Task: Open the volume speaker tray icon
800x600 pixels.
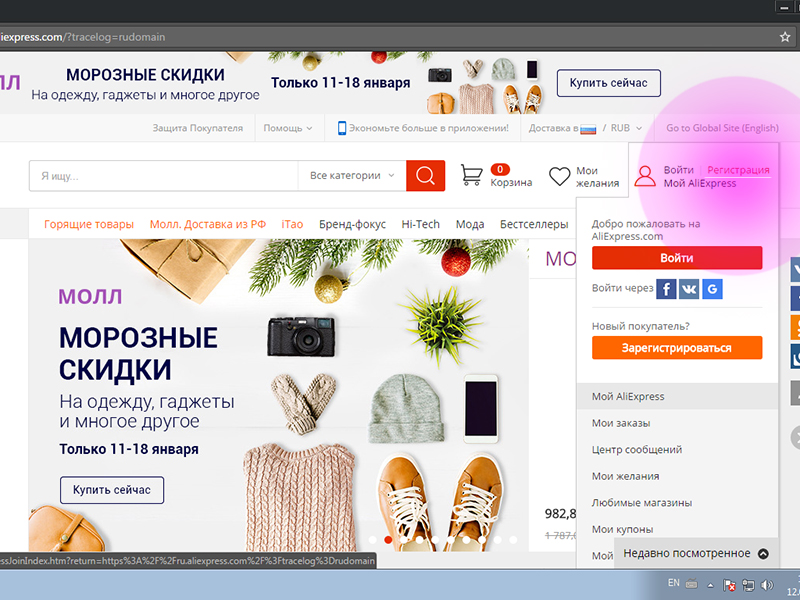Action: click(767, 585)
